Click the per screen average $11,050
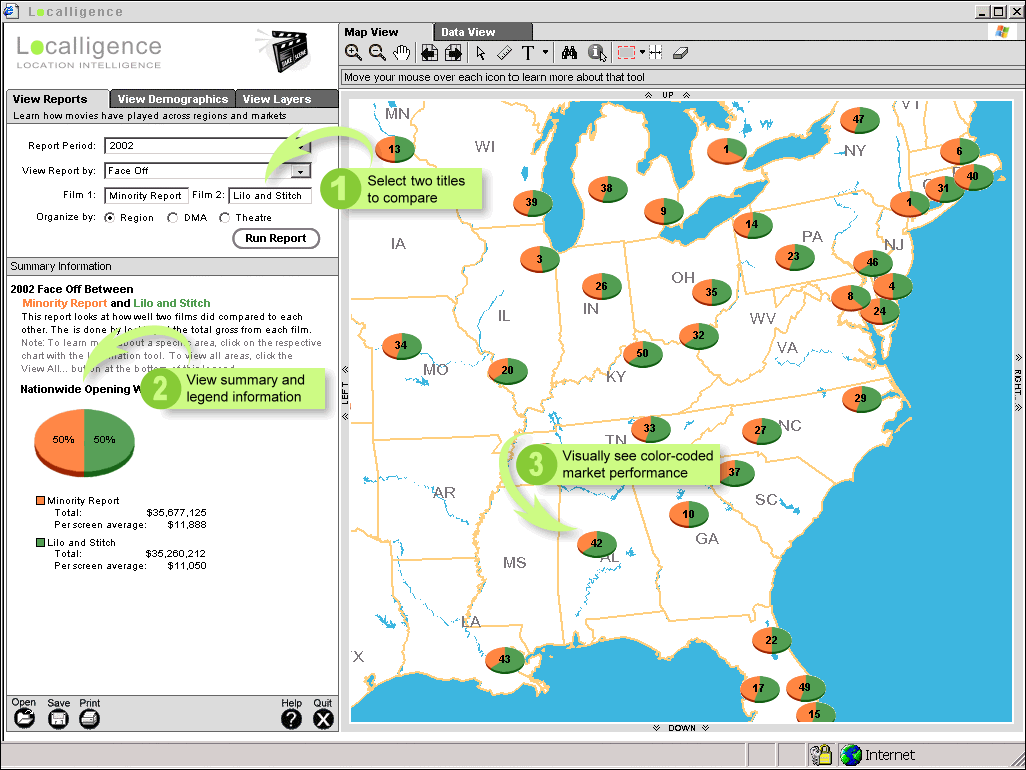This screenshot has width=1026, height=770. click(x=186, y=566)
